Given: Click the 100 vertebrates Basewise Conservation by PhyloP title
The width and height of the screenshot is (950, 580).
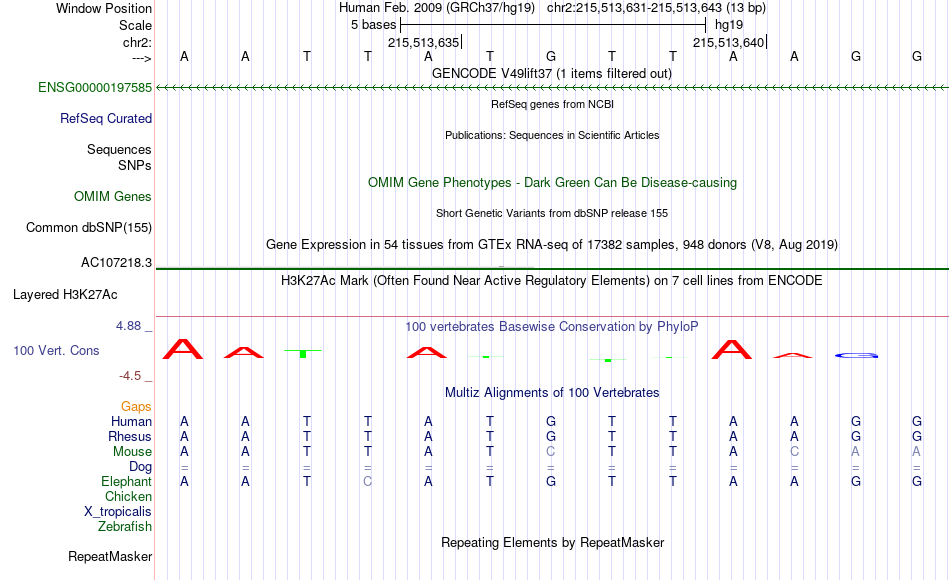Looking at the screenshot, I should (x=552, y=327).
